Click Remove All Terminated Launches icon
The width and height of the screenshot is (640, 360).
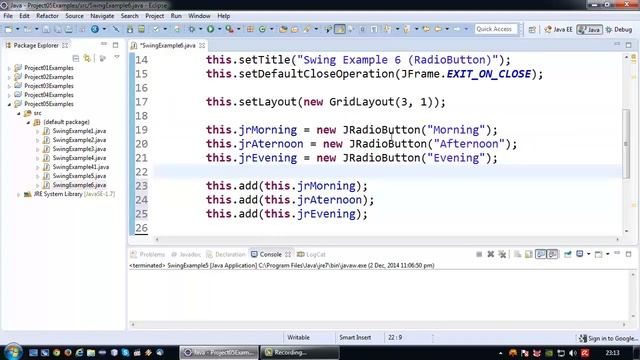point(502,254)
